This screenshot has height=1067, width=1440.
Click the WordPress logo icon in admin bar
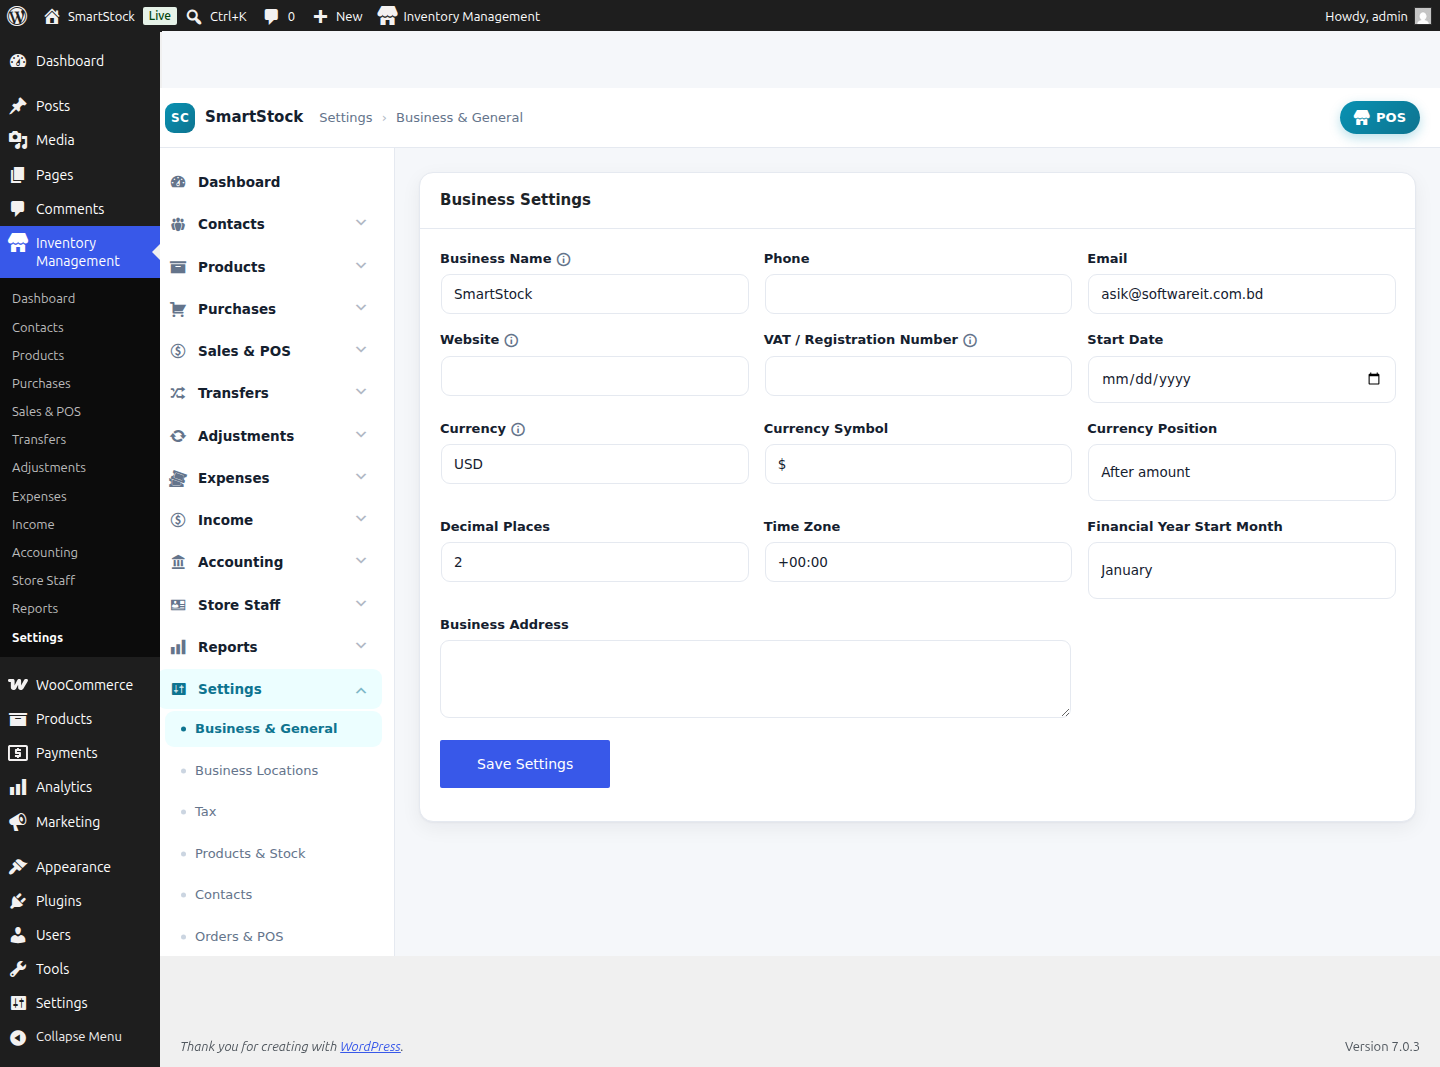click(x=17, y=16)
